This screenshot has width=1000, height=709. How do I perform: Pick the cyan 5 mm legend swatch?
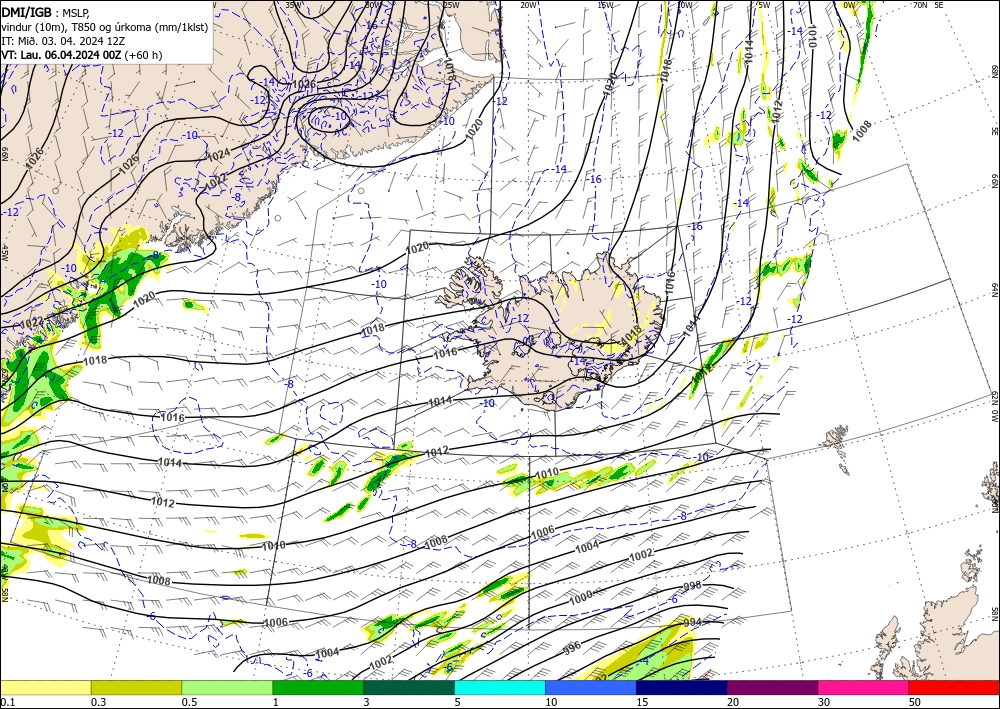point(500,687)
